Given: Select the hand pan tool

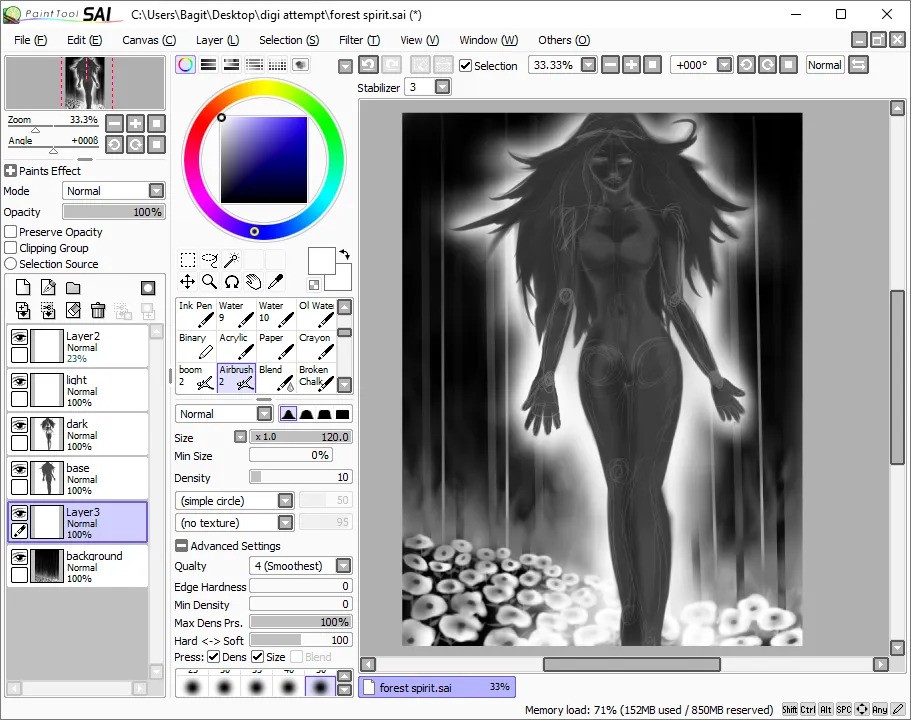Looking at the screenshot, I should coord(254,282).
